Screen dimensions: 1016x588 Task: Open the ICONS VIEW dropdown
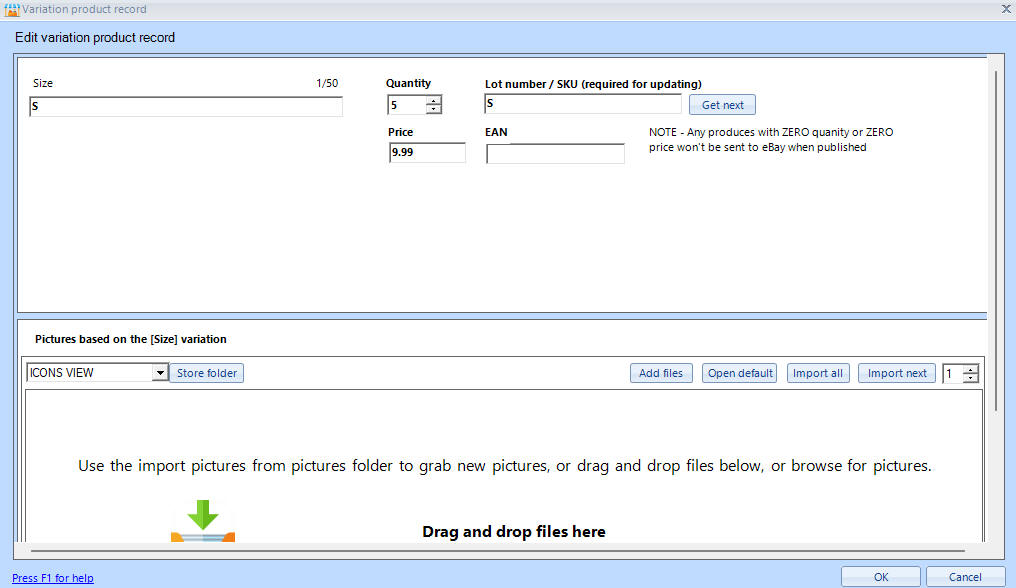[x=160, y=373]
